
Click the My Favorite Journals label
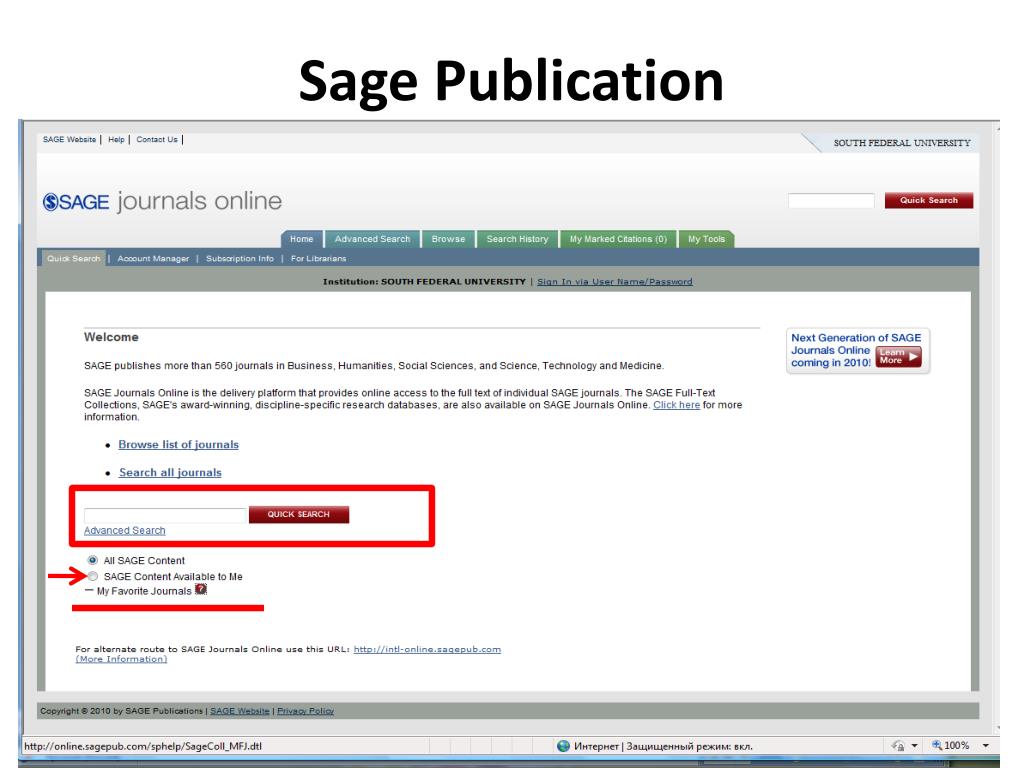(x=144, y=591)
